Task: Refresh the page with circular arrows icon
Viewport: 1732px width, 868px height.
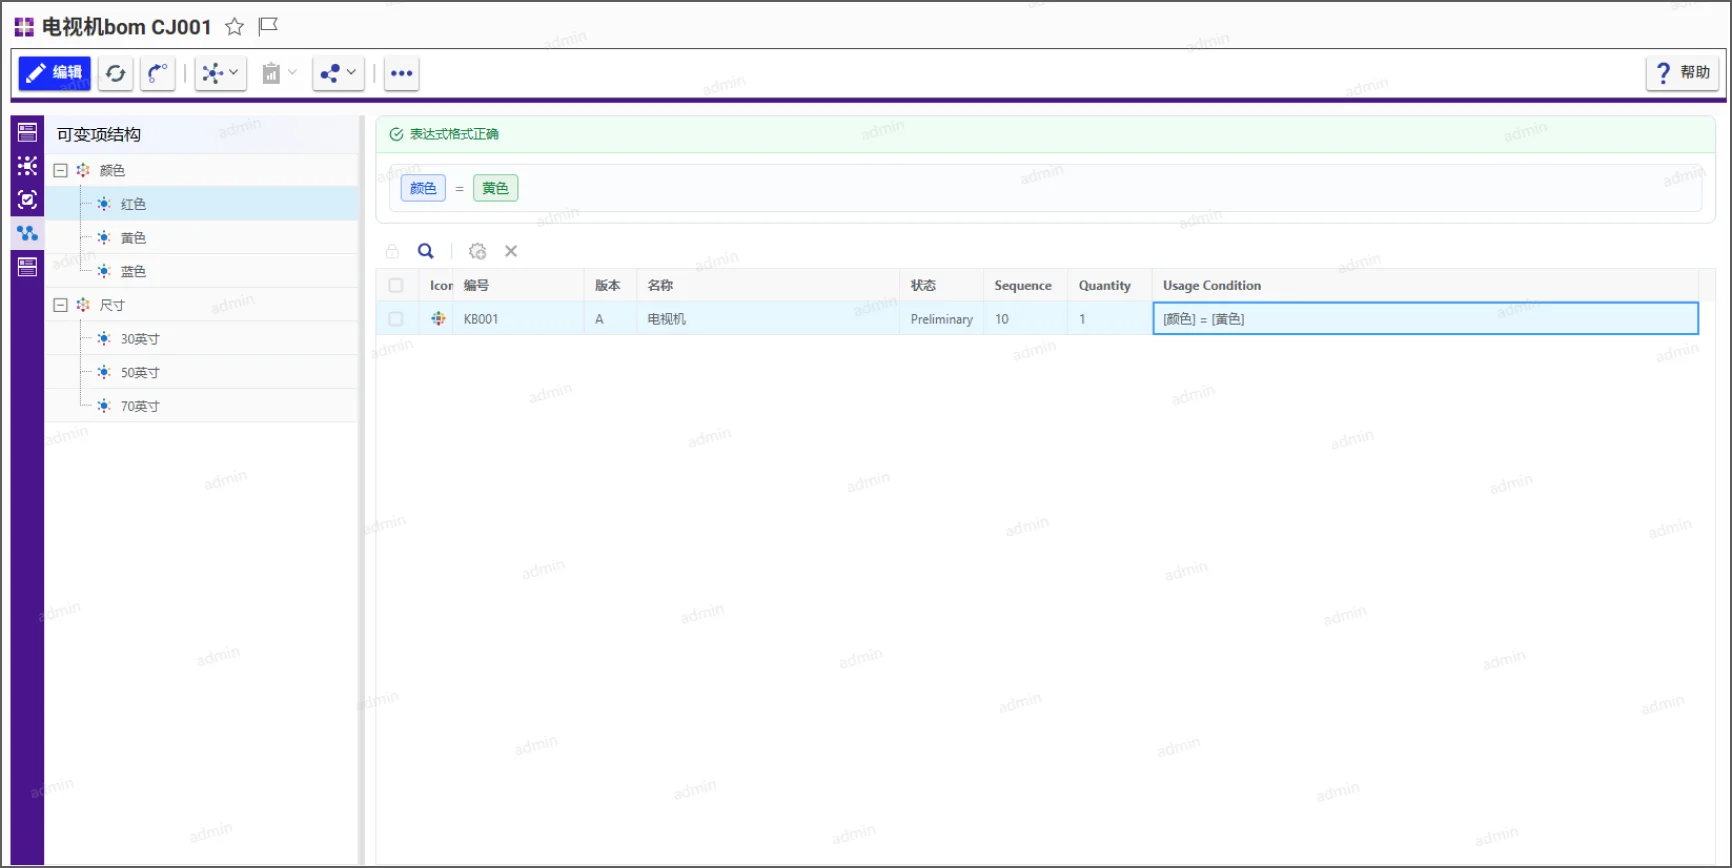Action: [116, 73]
